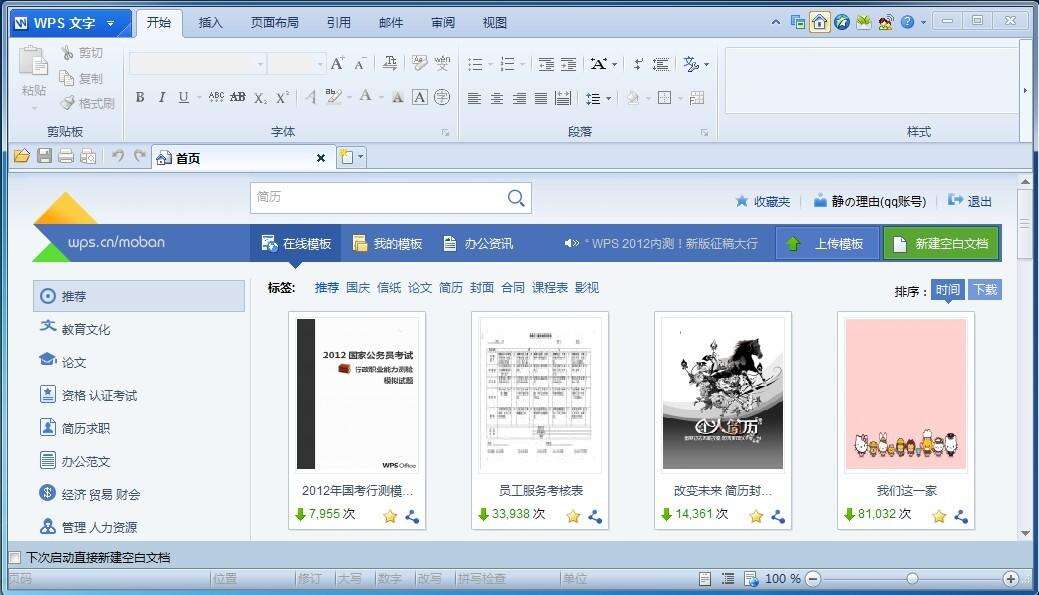
Task: Select the Format Painter (格式刷) brush
Action: pyautogui.click(x=68, y=103)
